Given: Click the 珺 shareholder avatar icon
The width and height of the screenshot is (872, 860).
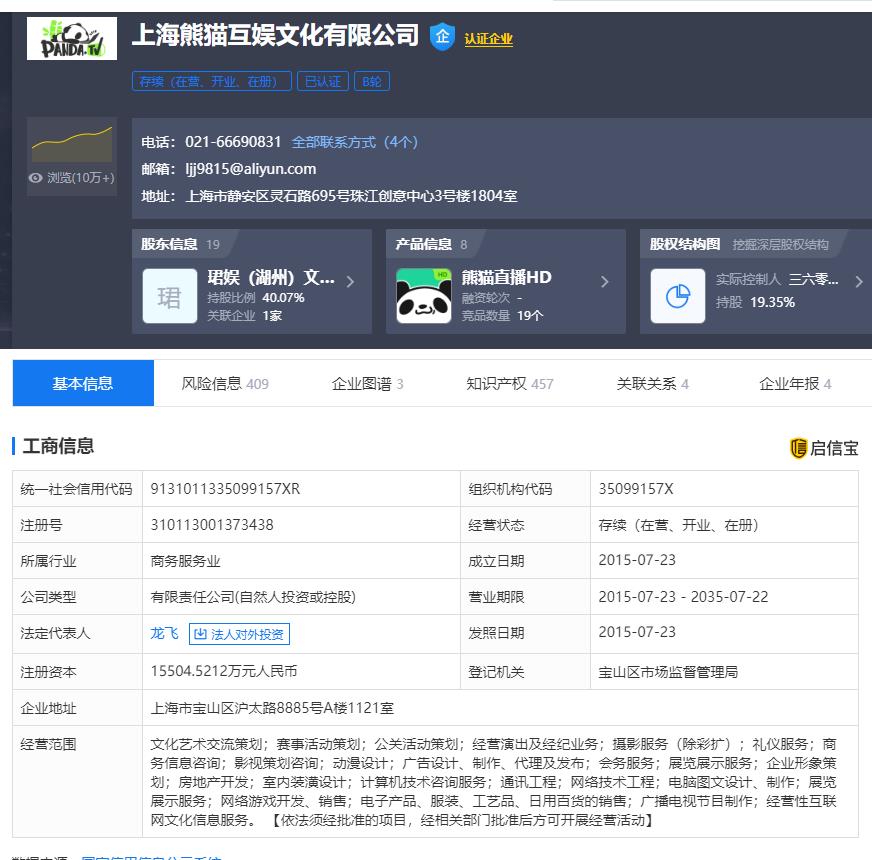Looking at the screenshot, I should [x=170, y=296].
